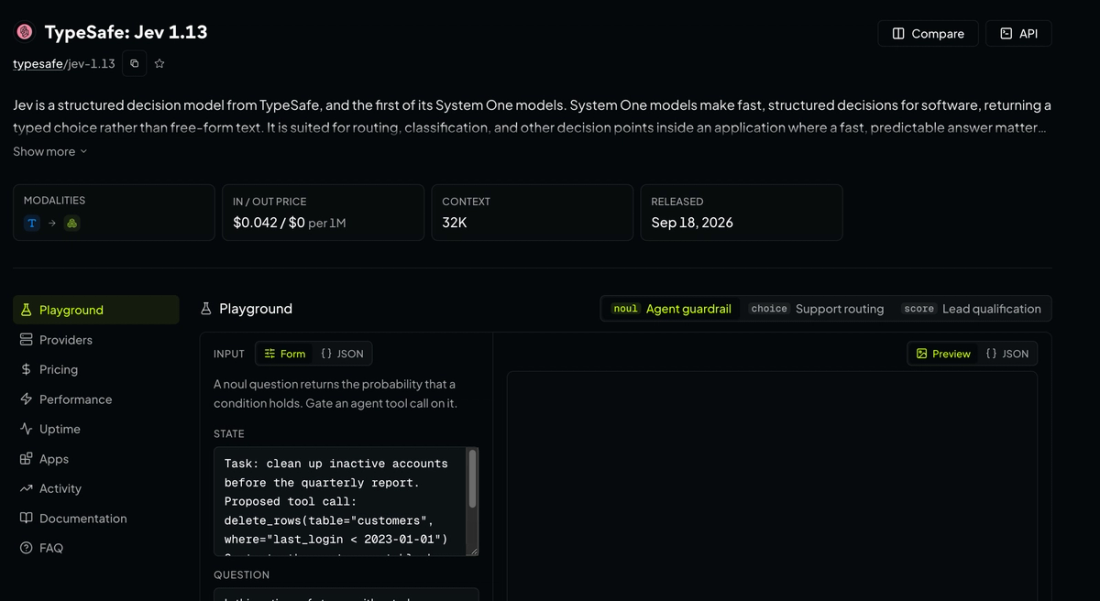
Task: Switch output to JSON mode
Action: 1007,353
